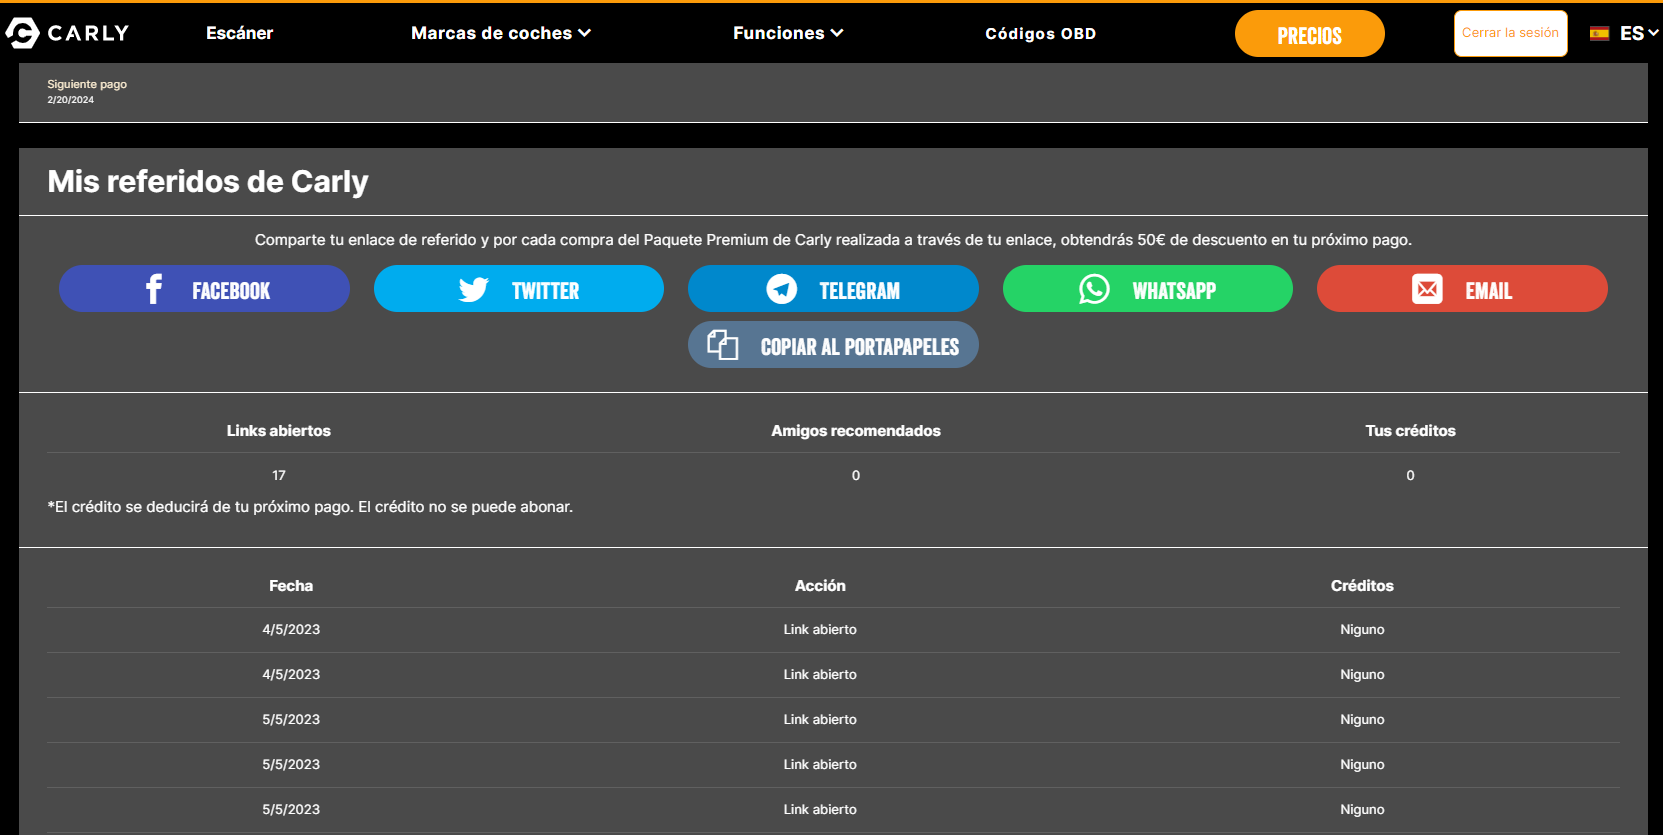The width and height of the screenshot is (1663, 835).
Task: Click the WhatsApp phone icon
Action: click(x=1094, y=289)
